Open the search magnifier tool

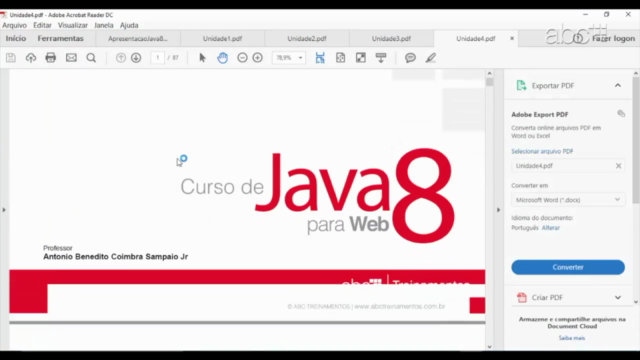tap(91, 58)
